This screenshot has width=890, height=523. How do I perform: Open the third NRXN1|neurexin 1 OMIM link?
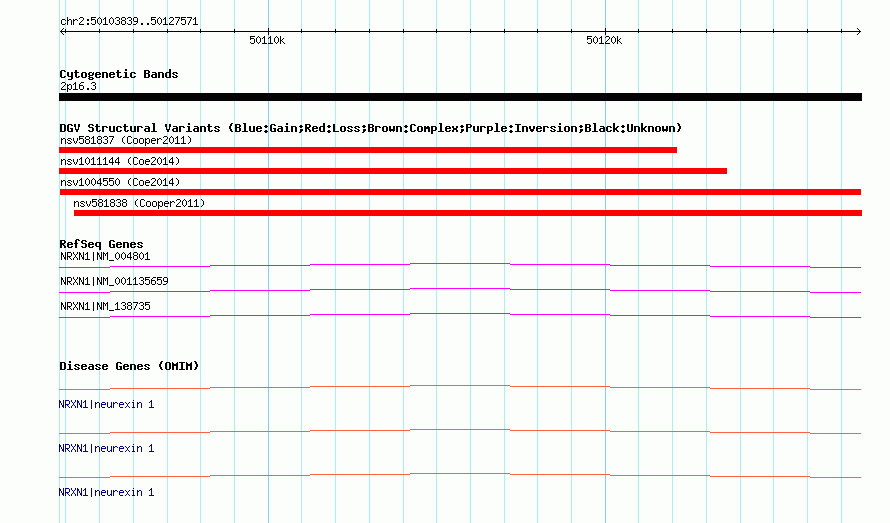(106, 492)
